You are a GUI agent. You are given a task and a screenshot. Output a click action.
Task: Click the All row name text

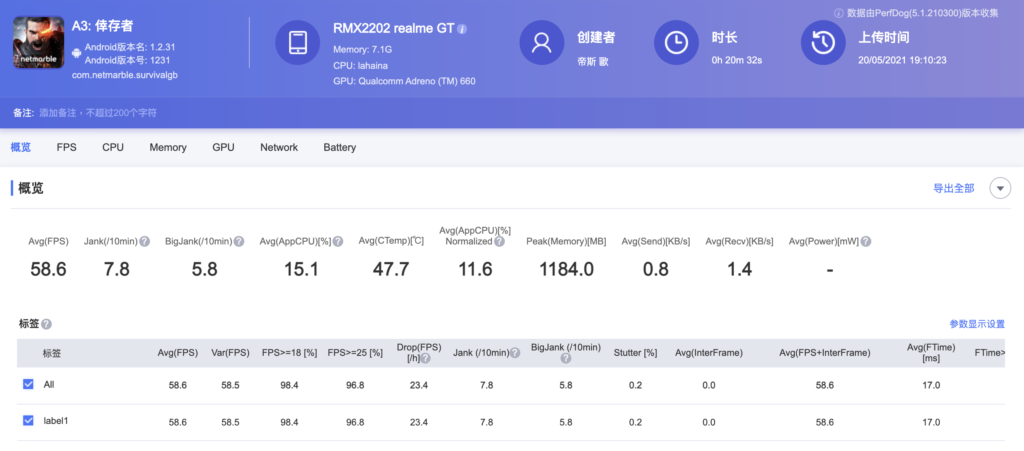49,384
